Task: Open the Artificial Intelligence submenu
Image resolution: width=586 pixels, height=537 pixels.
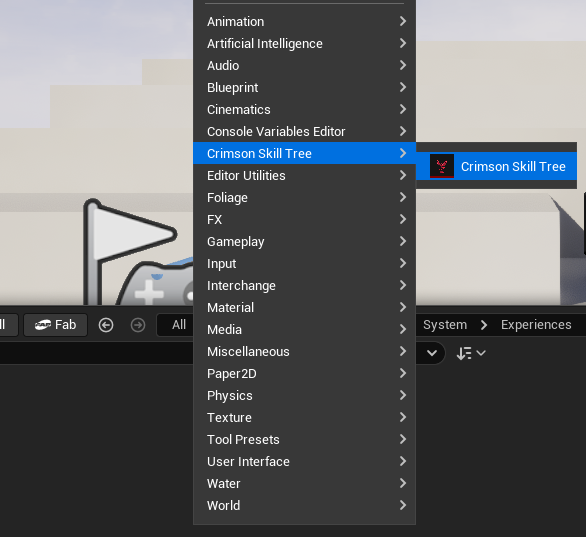Action: 304,44
